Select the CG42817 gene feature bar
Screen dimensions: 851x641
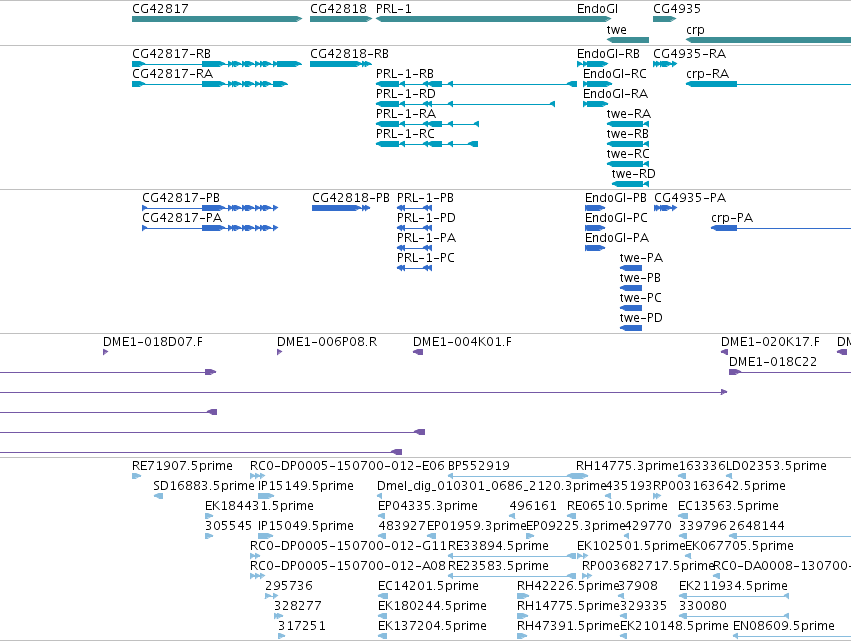coord(217,19)
